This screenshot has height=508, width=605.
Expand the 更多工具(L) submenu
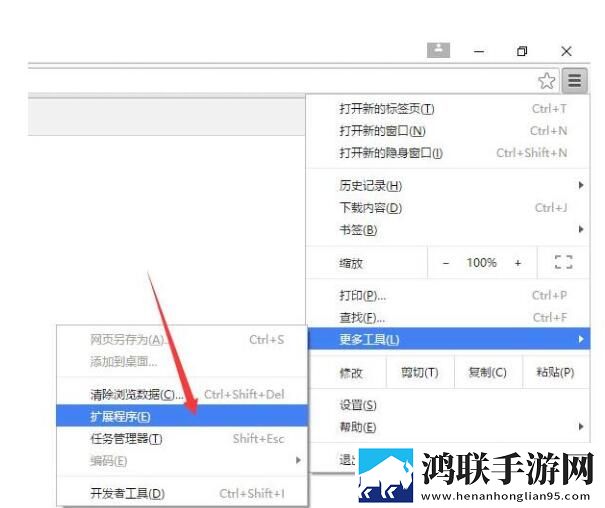pyautogui.click(x=449, y=339)
